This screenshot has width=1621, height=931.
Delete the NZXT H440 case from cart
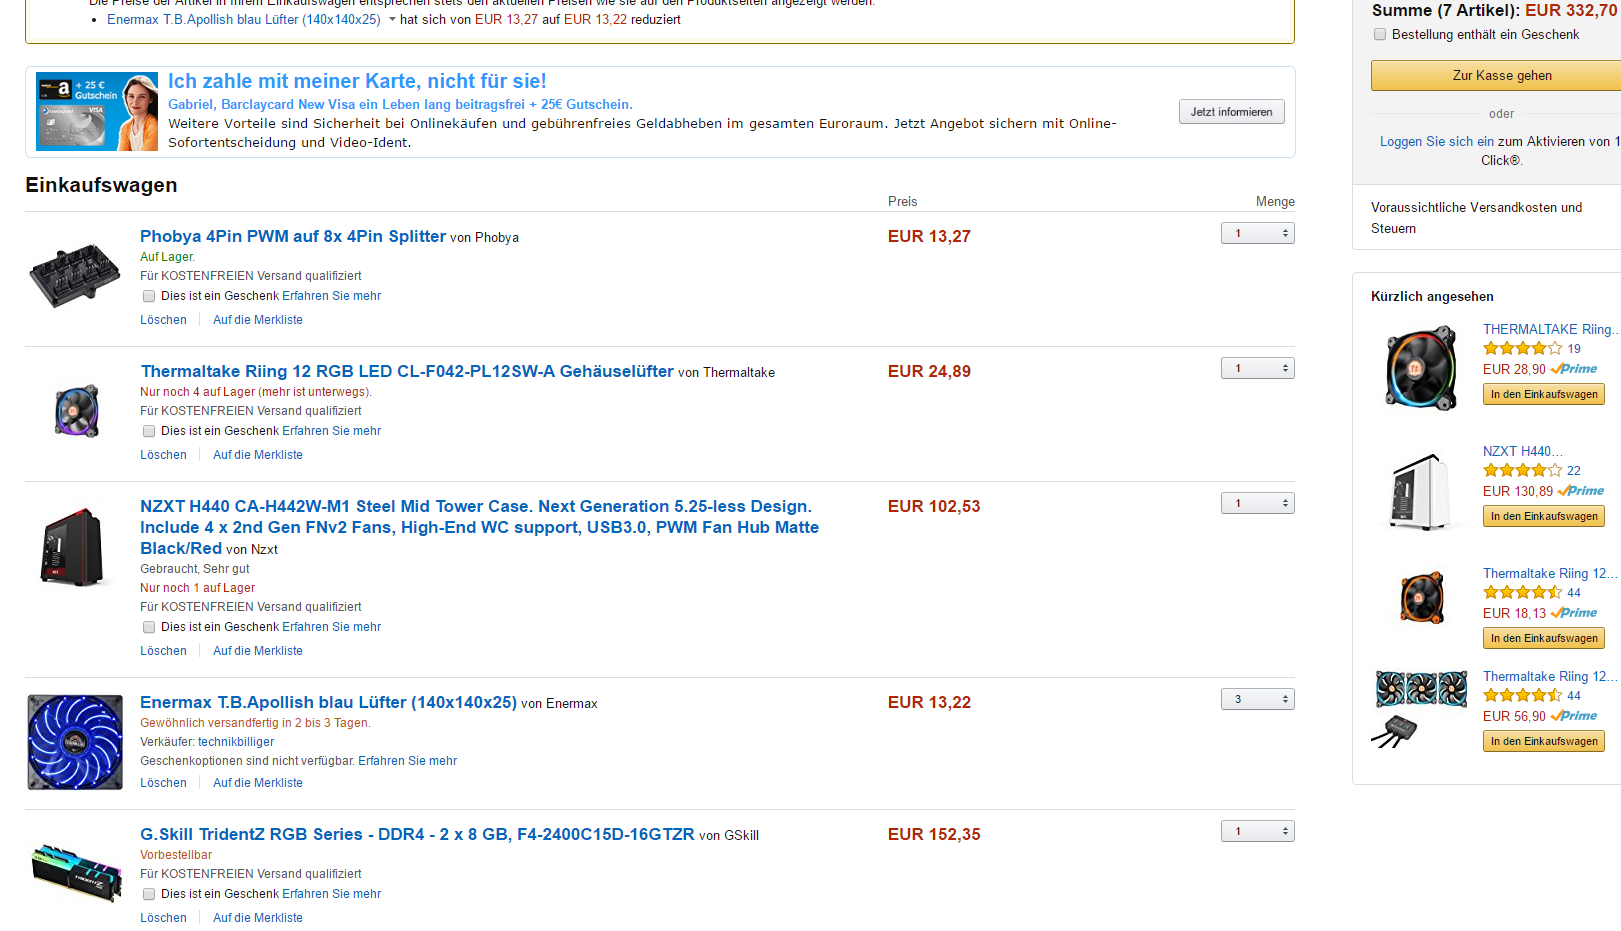click(163, 651)
